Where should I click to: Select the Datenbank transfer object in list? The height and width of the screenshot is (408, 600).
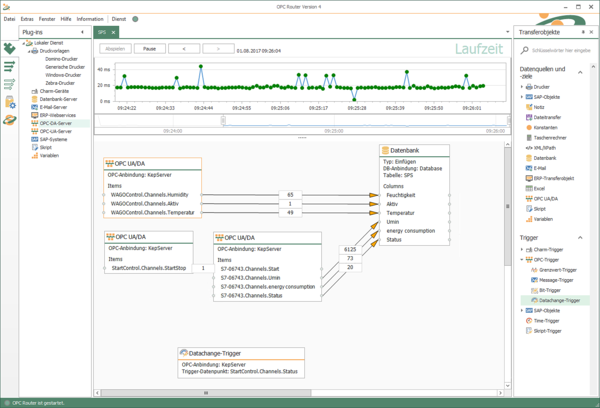(x=541, y=158)
